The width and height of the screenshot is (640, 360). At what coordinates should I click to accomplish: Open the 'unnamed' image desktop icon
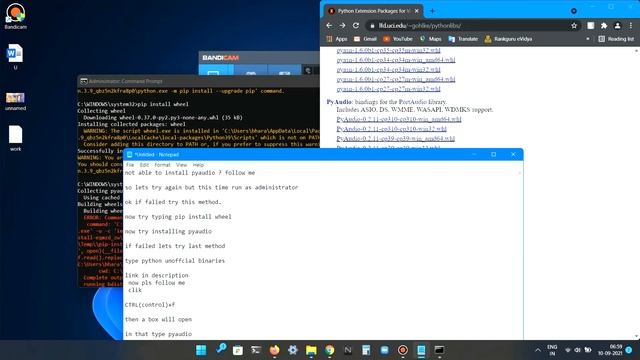coord(16,101)
